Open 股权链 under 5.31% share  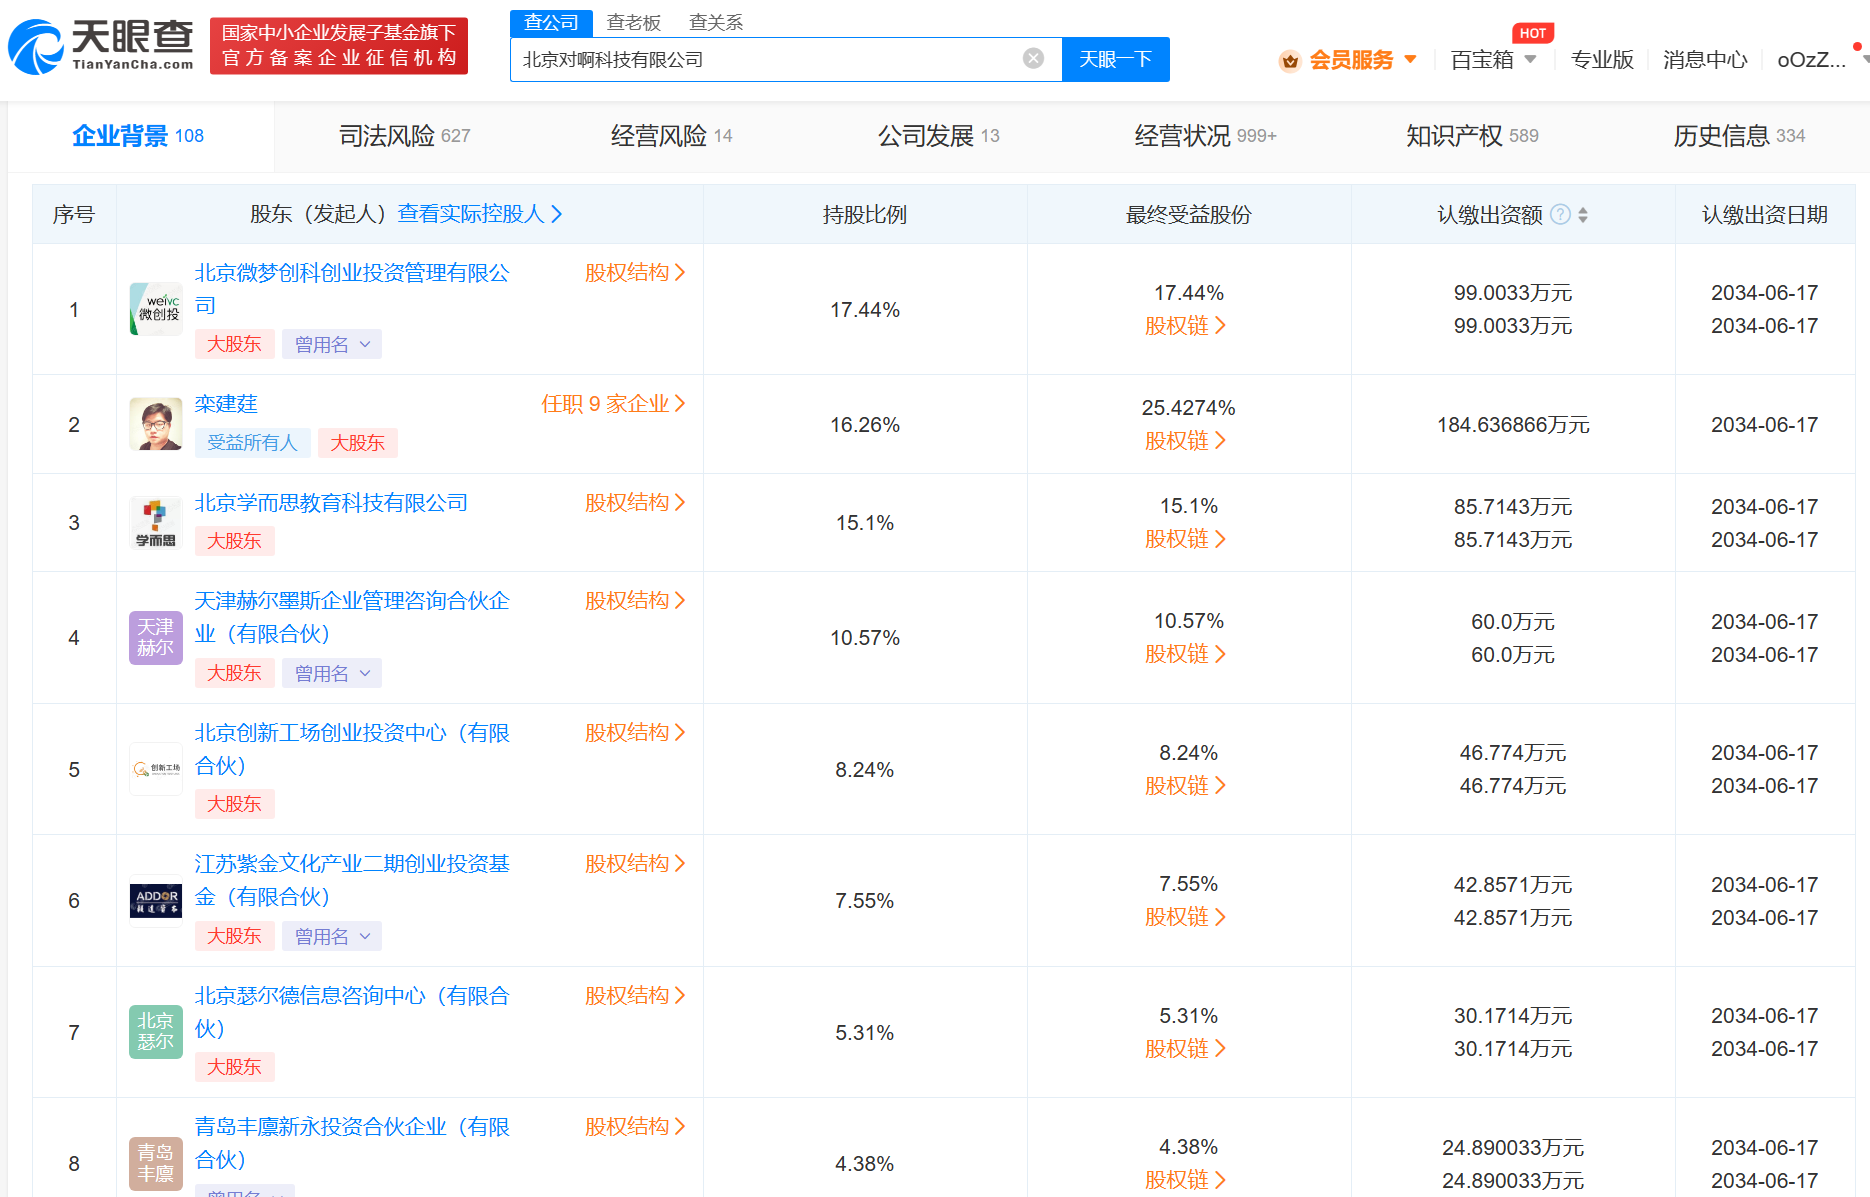click(x=1186, y=1049)
